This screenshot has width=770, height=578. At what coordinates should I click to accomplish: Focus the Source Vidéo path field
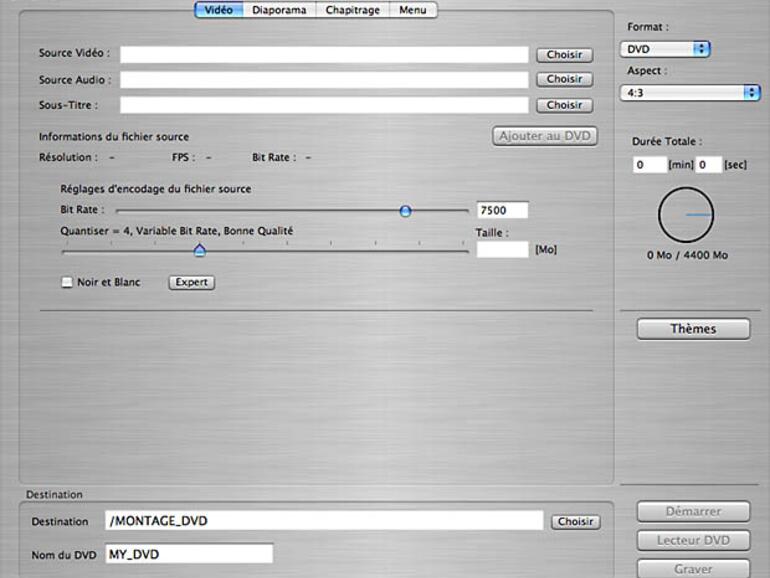pos(324,55)
